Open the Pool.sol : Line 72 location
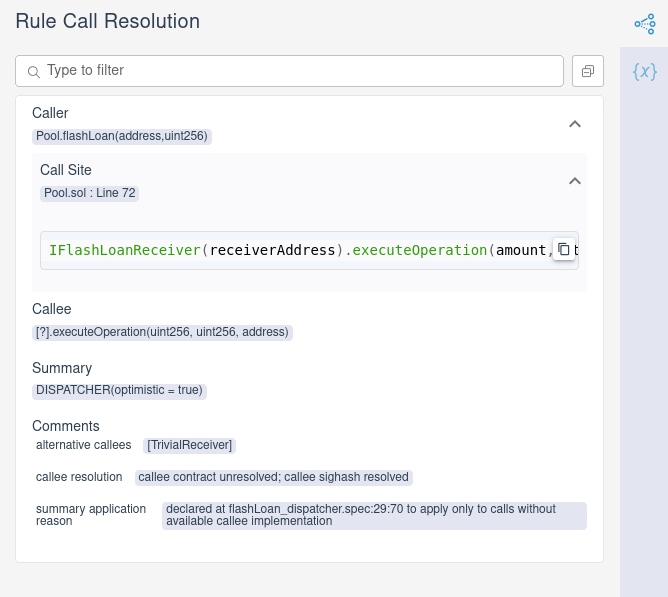This screenshot has height=597, width=668. point(90,193)
